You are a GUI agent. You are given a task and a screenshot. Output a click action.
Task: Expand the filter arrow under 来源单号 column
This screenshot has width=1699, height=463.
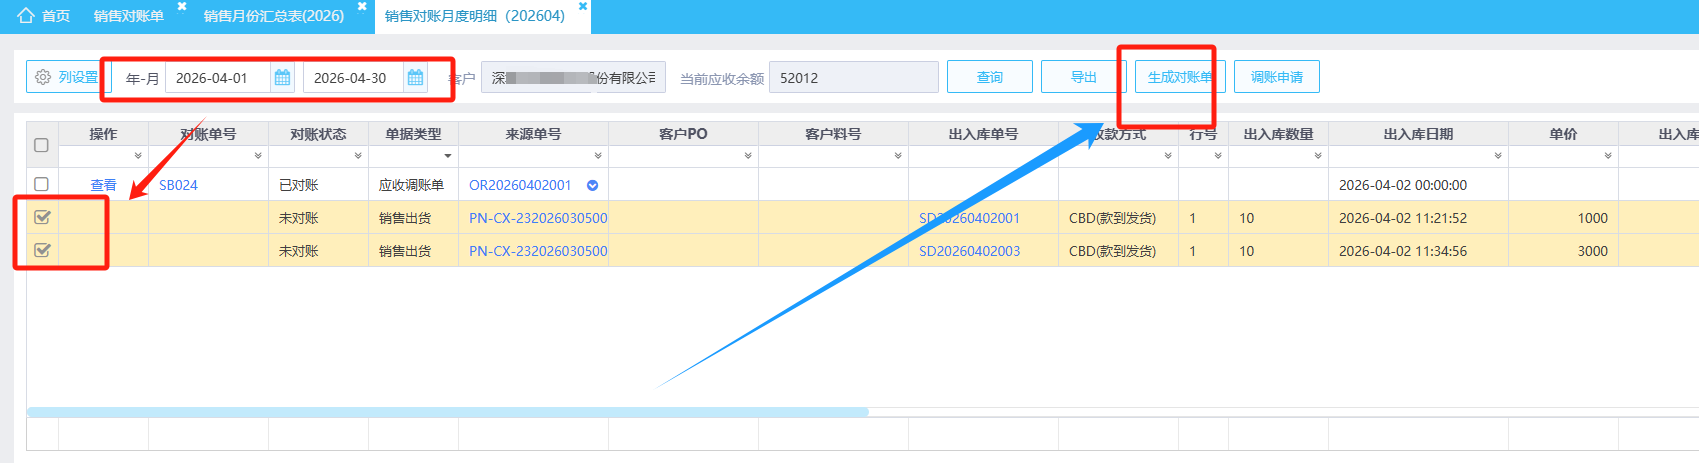click(x=598, y=156)
